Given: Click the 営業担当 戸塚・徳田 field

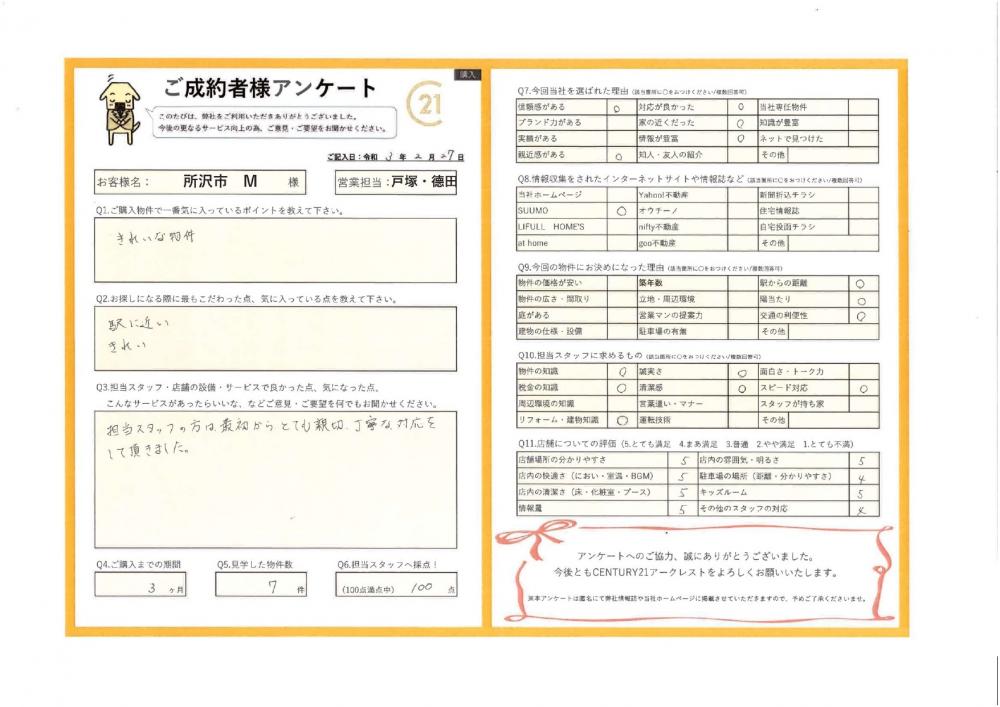Looking at the screenshot, I should point(396,182).
